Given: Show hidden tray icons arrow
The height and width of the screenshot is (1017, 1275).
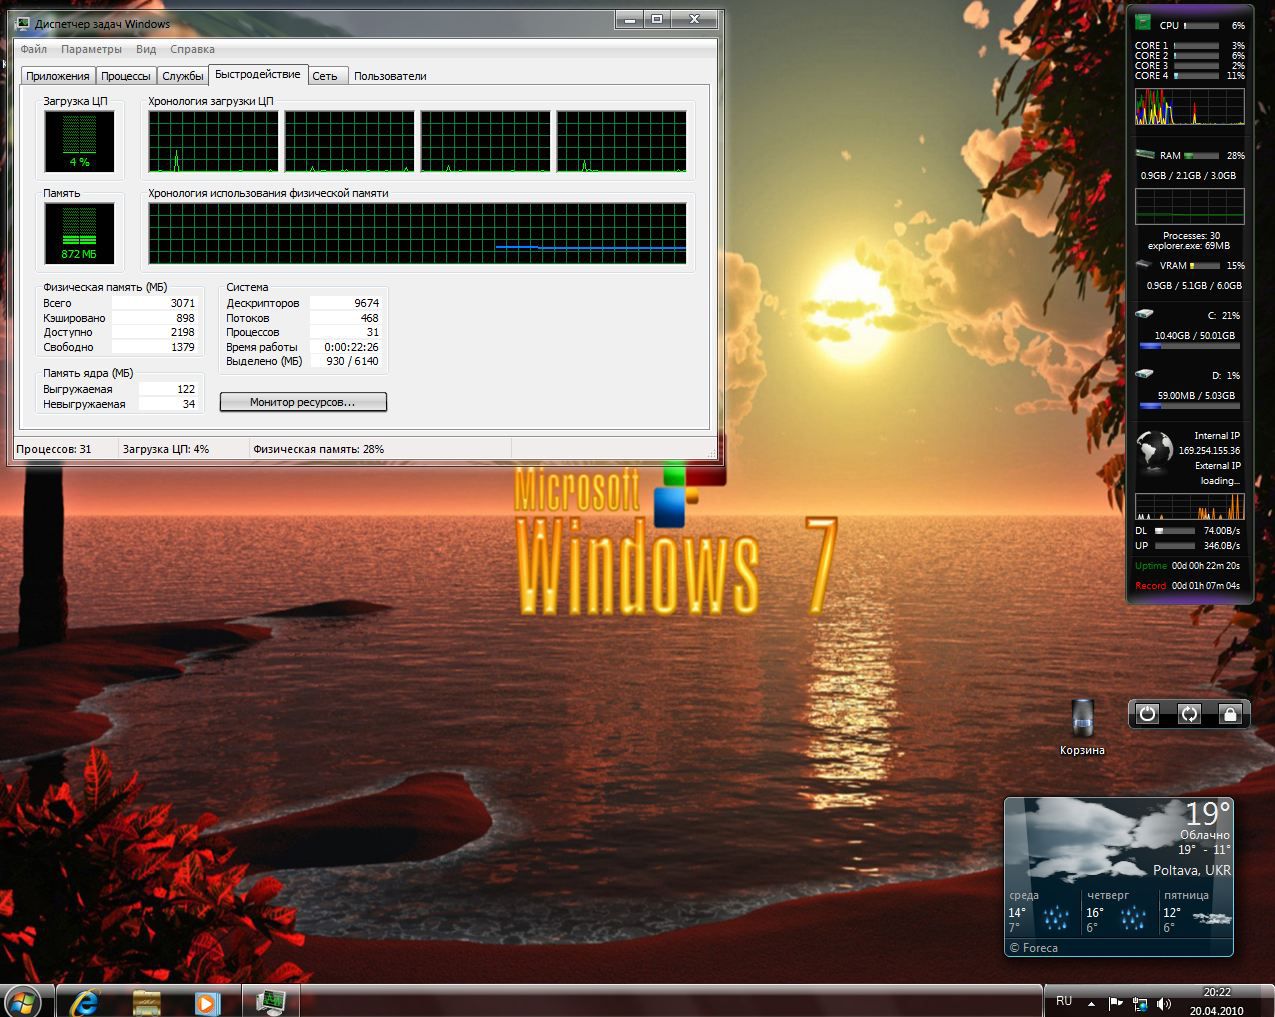Looking at the screenshot, I should click(1091, 1003).
